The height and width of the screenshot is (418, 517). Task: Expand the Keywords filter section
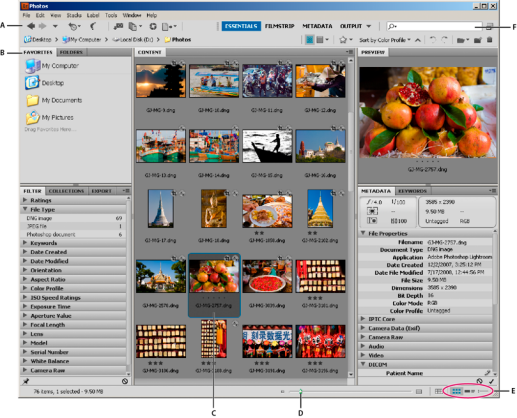(x=25, y=243)
